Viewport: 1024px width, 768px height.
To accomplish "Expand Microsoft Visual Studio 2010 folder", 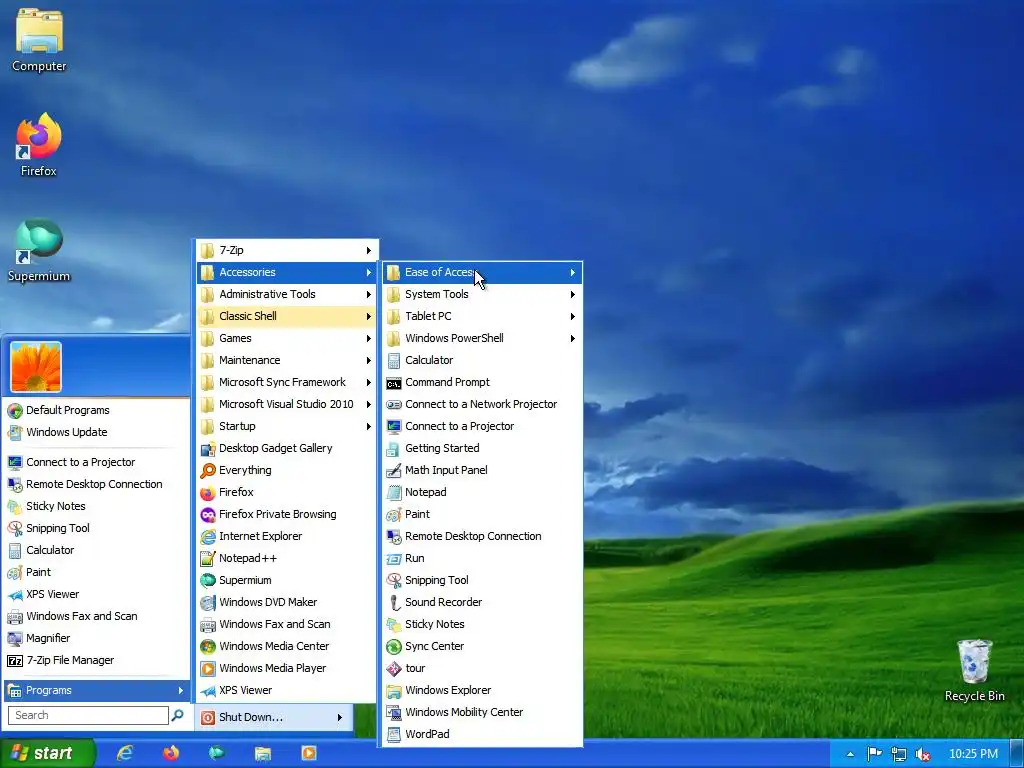I will (x=287, y=404).
